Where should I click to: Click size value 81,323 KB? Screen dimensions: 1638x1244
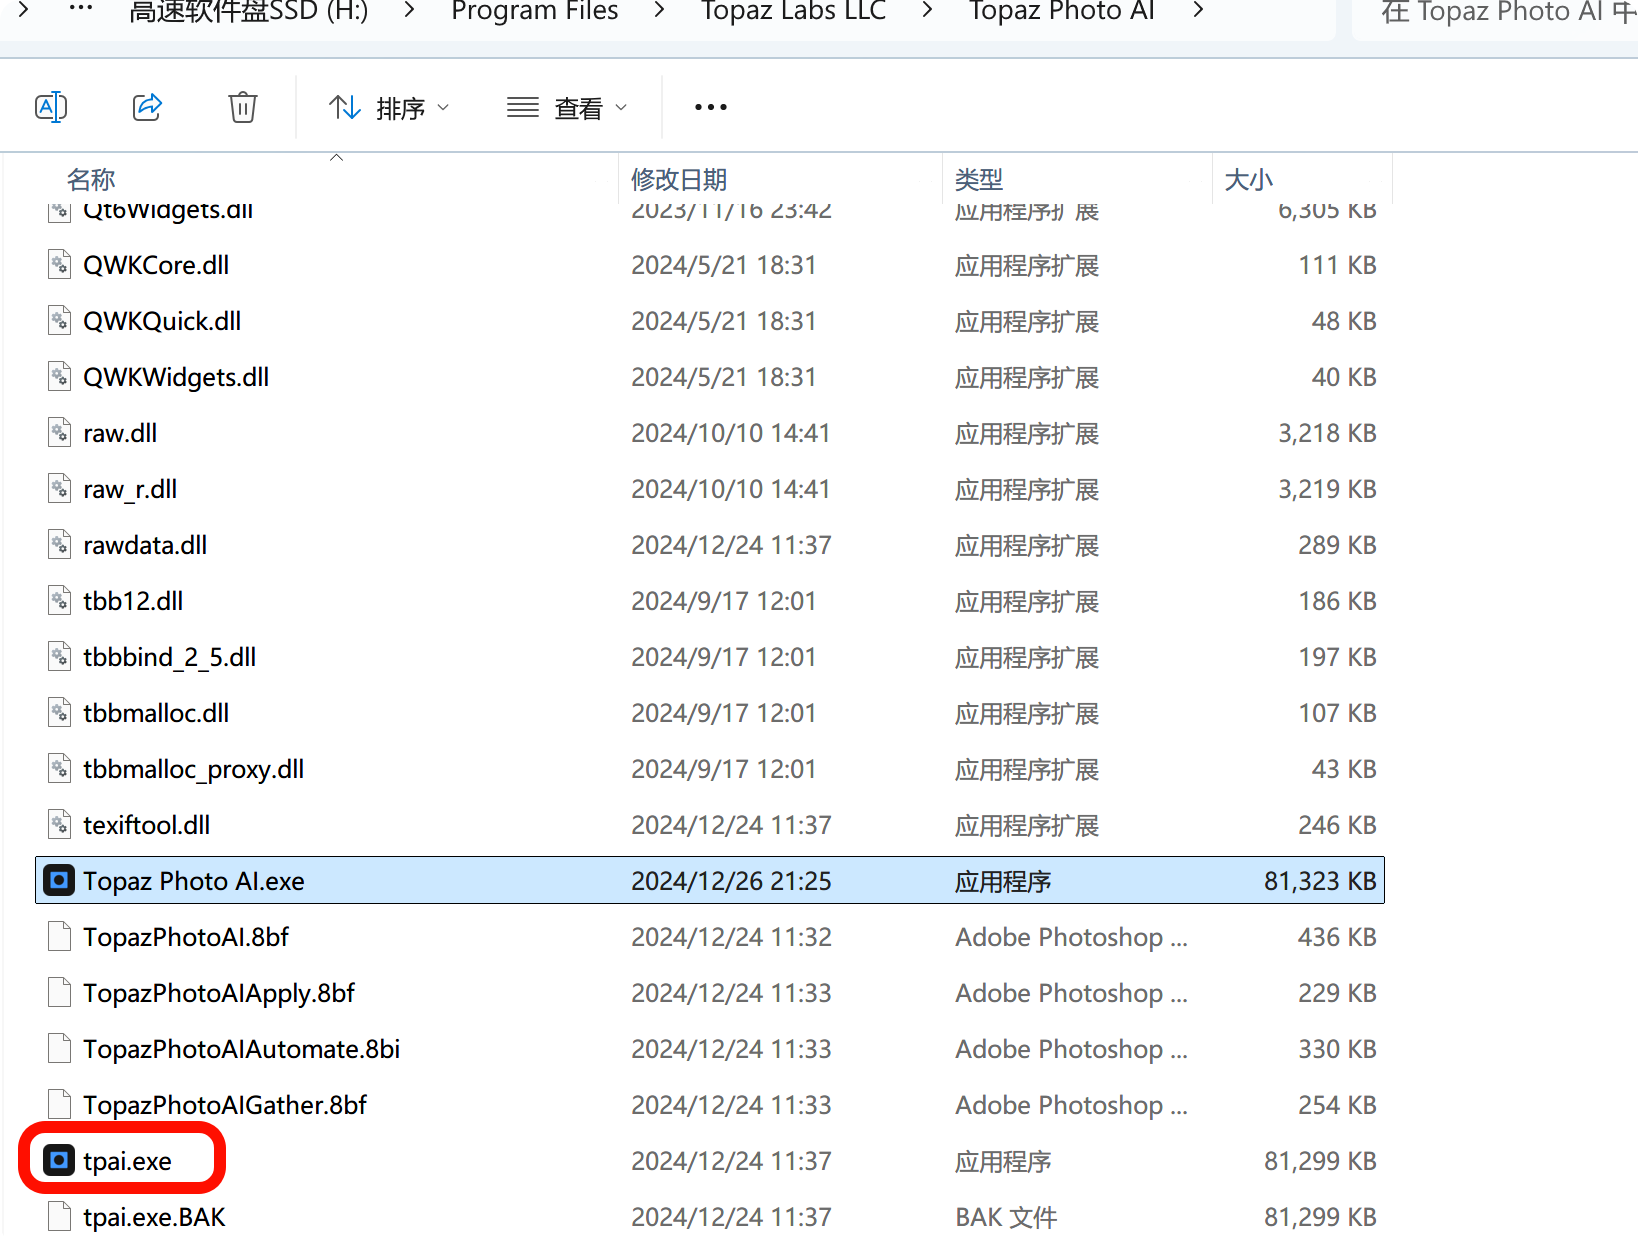tap(1320, 881)
